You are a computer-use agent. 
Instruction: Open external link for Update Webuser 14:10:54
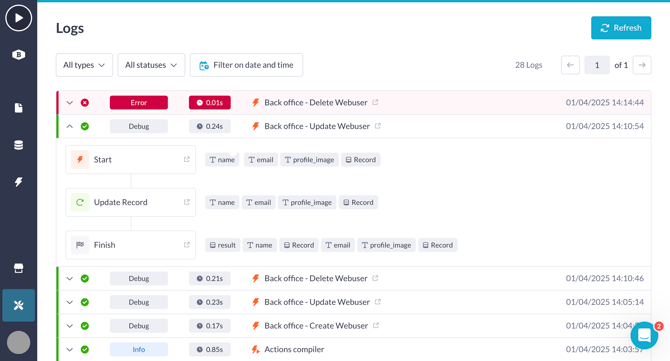[378, 126]
